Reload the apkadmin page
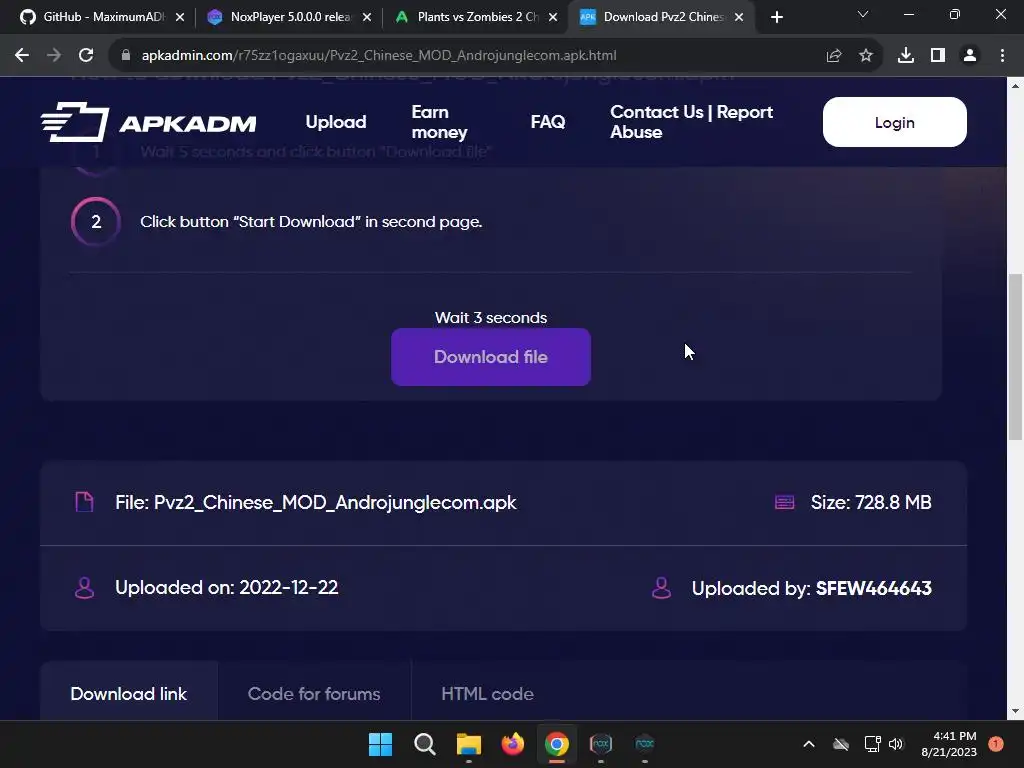This screenshot has width=1024, height=768. coord(86,56)
